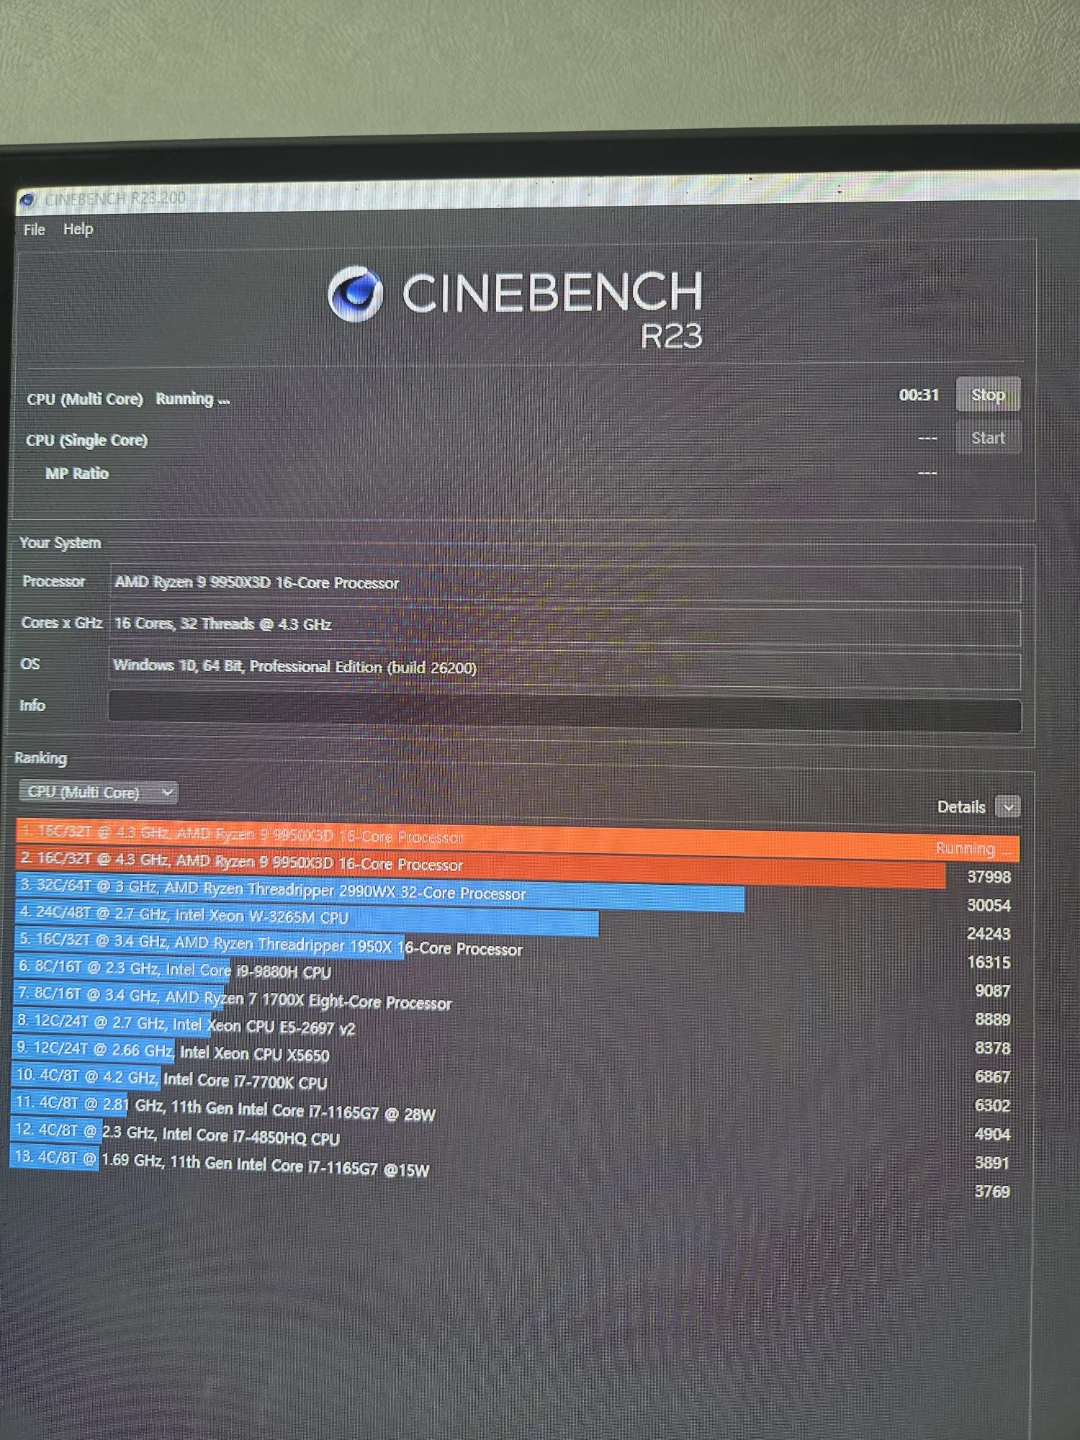This screenshot has height=1440, width=1080.
Task: Click the Cinebench title bar app icon
Action: 28,200
